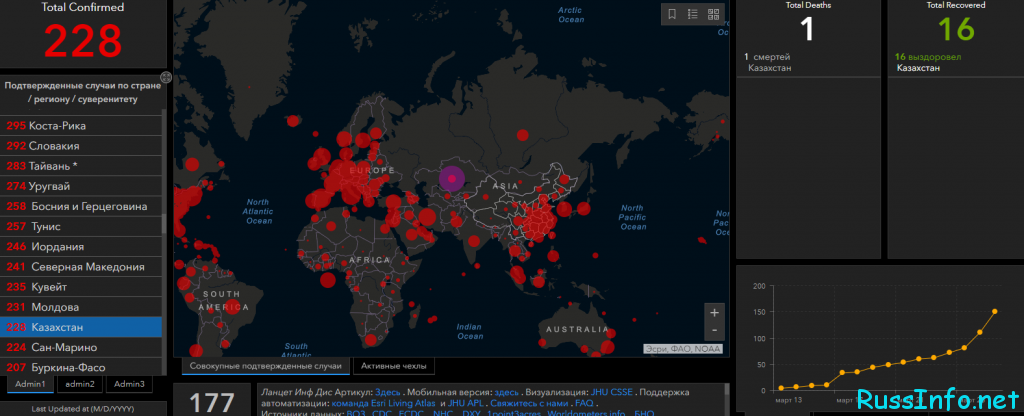
Task: Open the FAQ link
Action: tap(584, 404)
